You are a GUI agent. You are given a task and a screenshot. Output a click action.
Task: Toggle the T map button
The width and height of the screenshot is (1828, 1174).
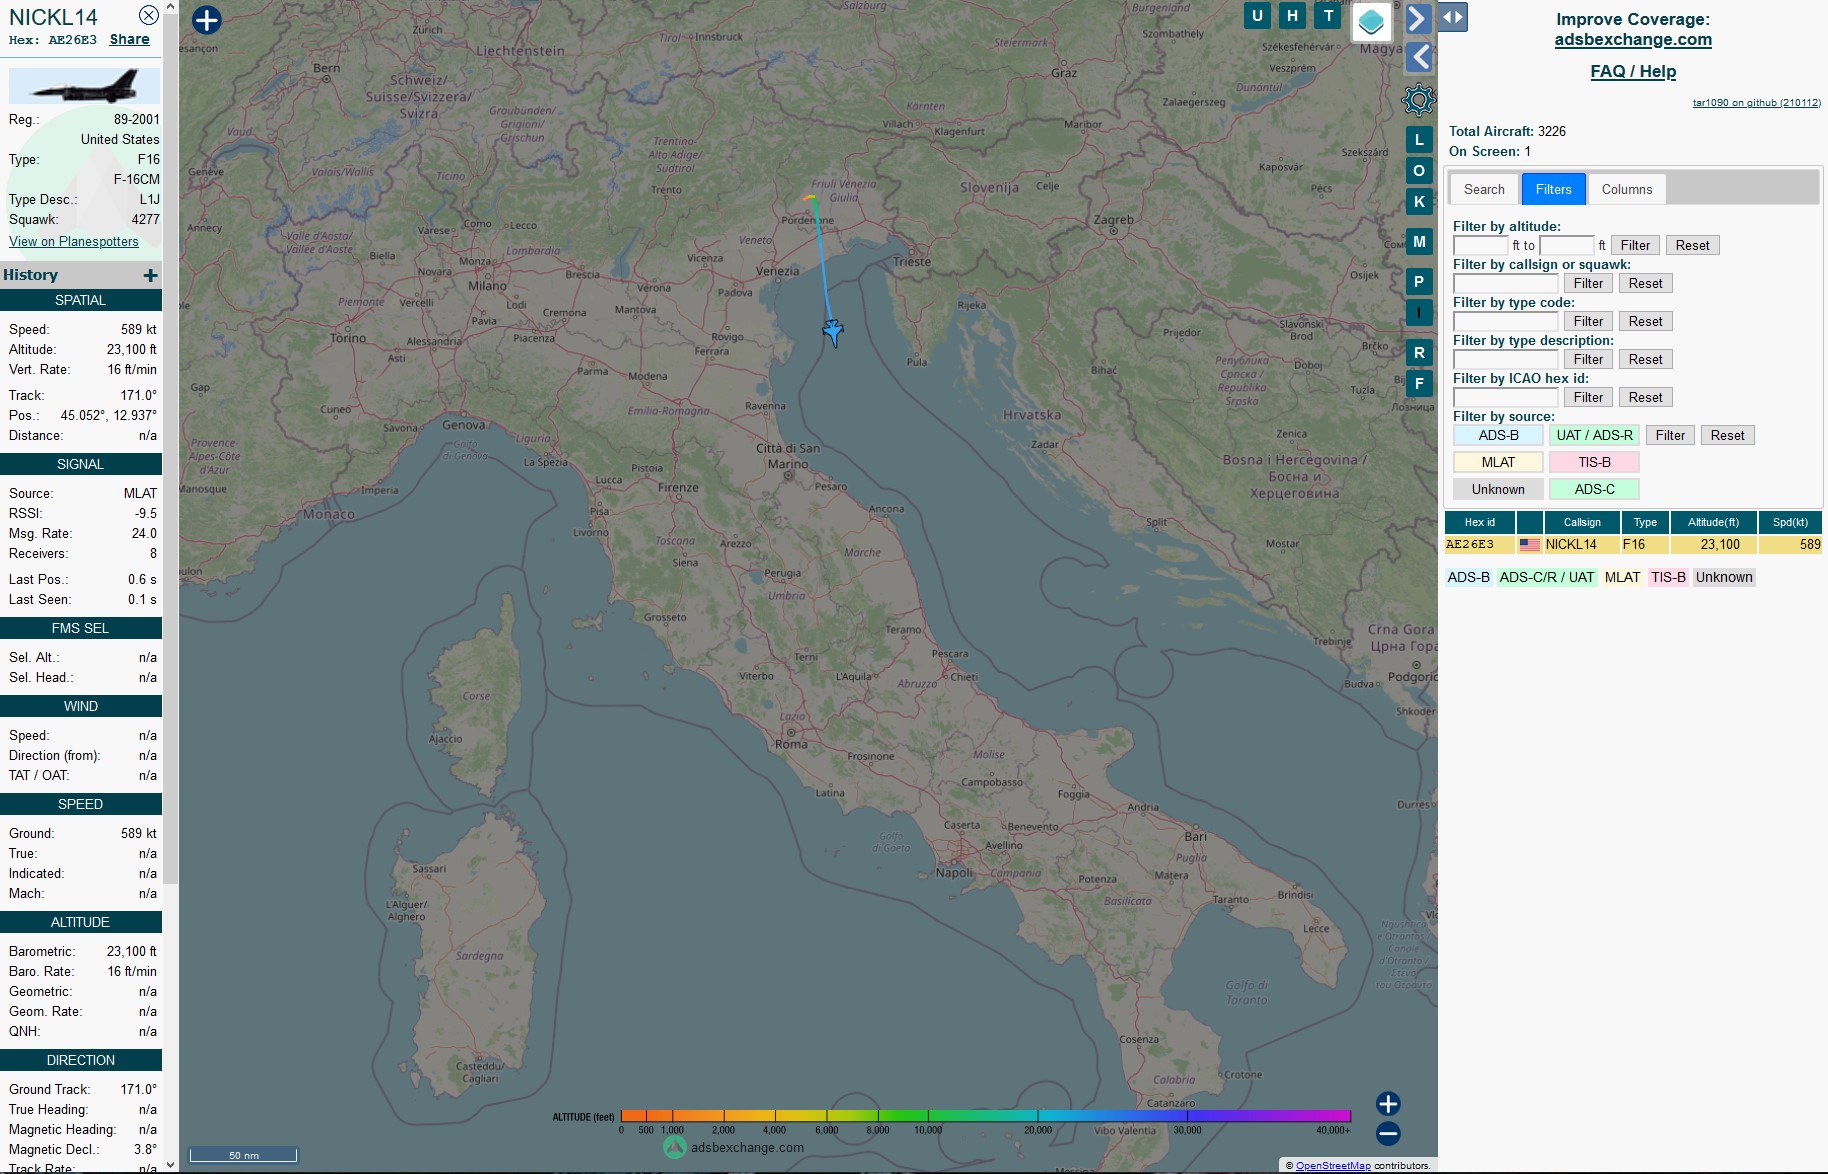click(x=1328, y=15)
